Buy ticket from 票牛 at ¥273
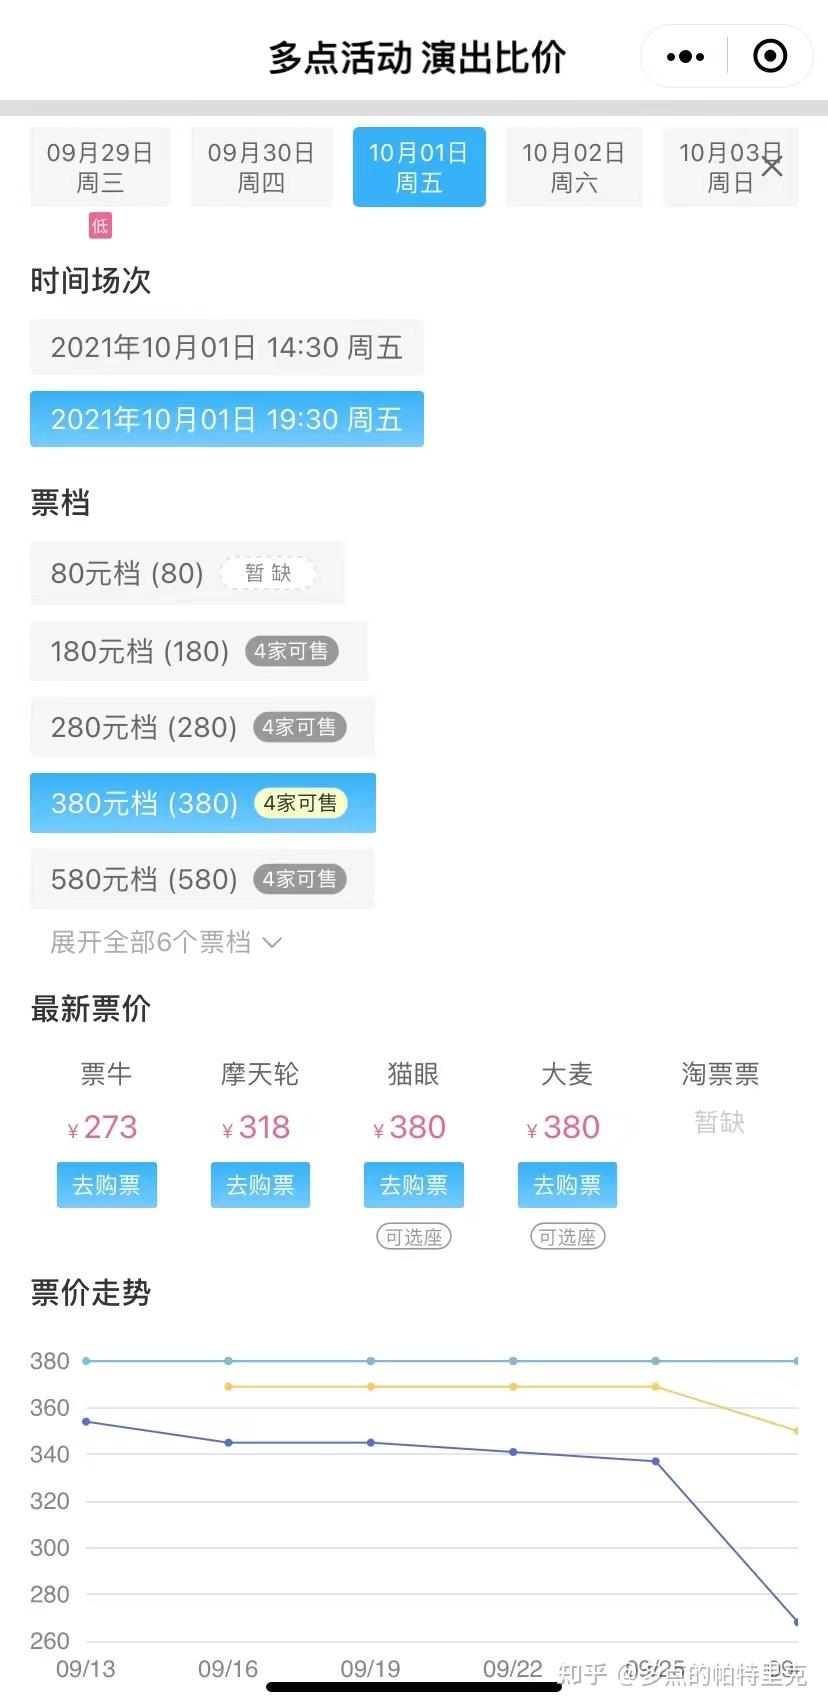 click(107, 1185)
